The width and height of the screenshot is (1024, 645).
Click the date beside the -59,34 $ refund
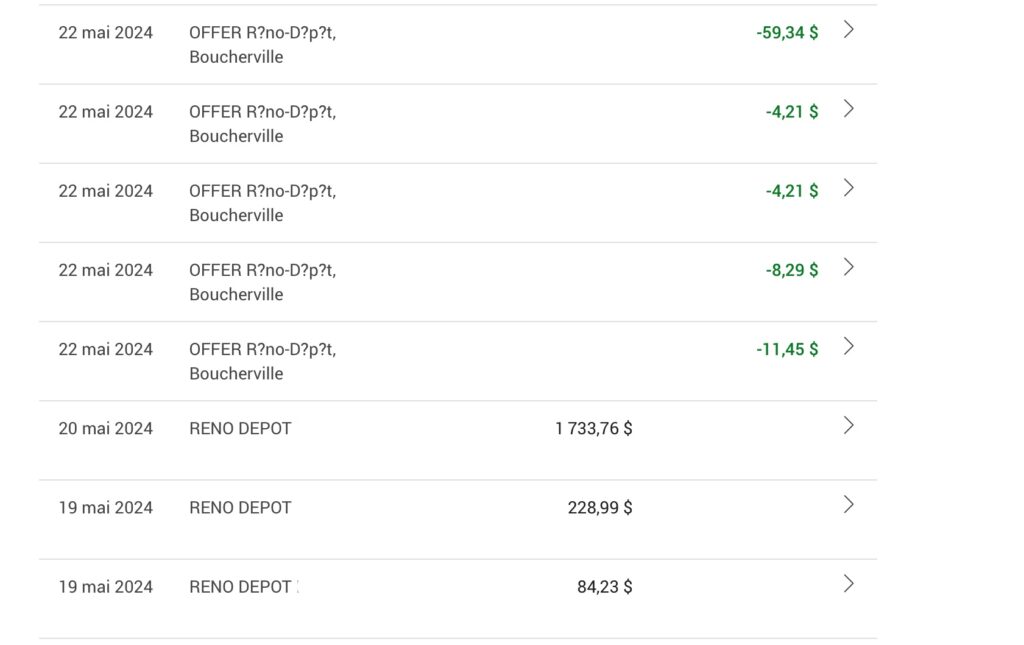(106, 32)
